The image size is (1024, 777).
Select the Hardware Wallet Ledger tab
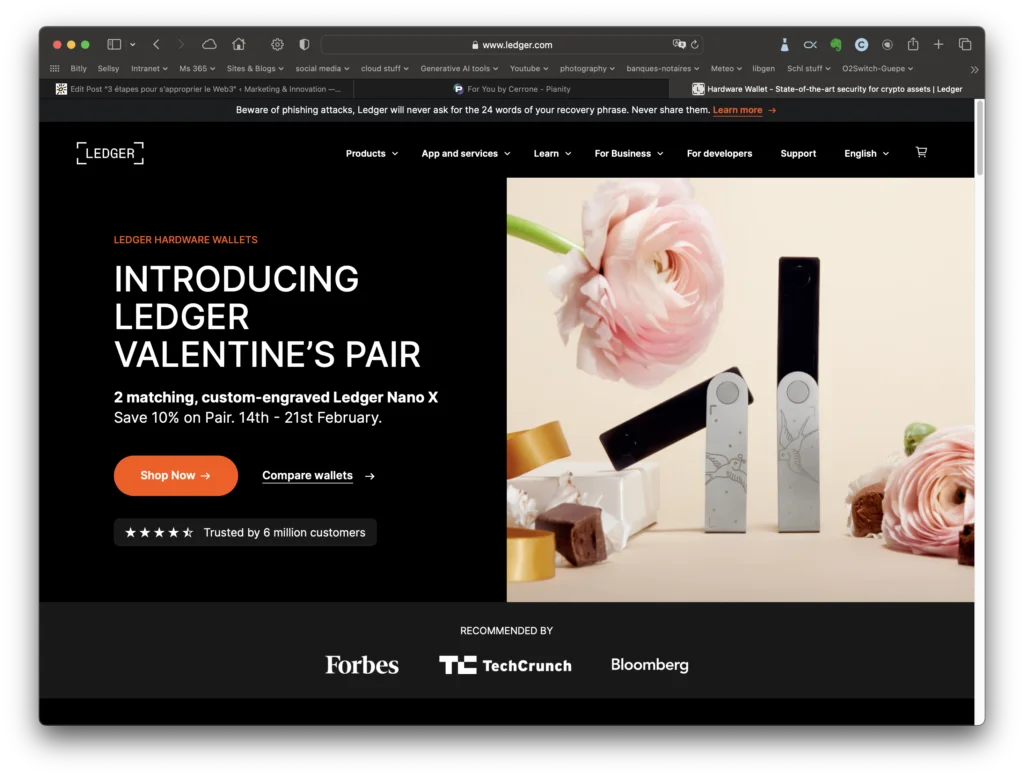click(x=827, y=89)
